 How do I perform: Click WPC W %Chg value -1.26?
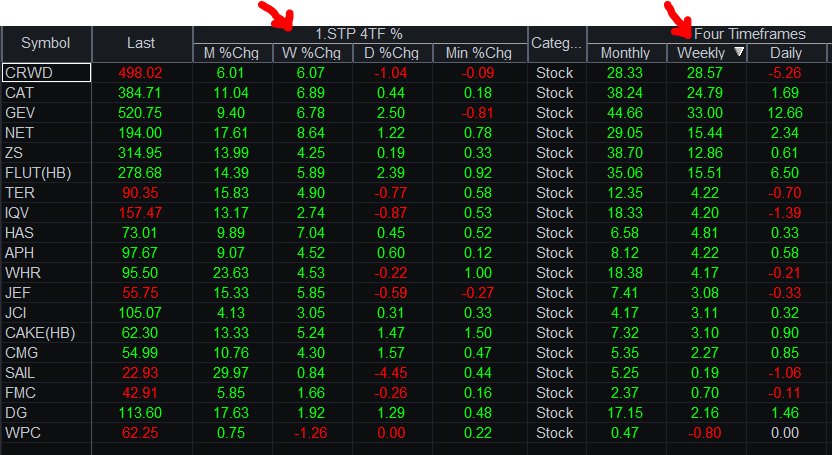pyautogui.click(x=311, y=433)
